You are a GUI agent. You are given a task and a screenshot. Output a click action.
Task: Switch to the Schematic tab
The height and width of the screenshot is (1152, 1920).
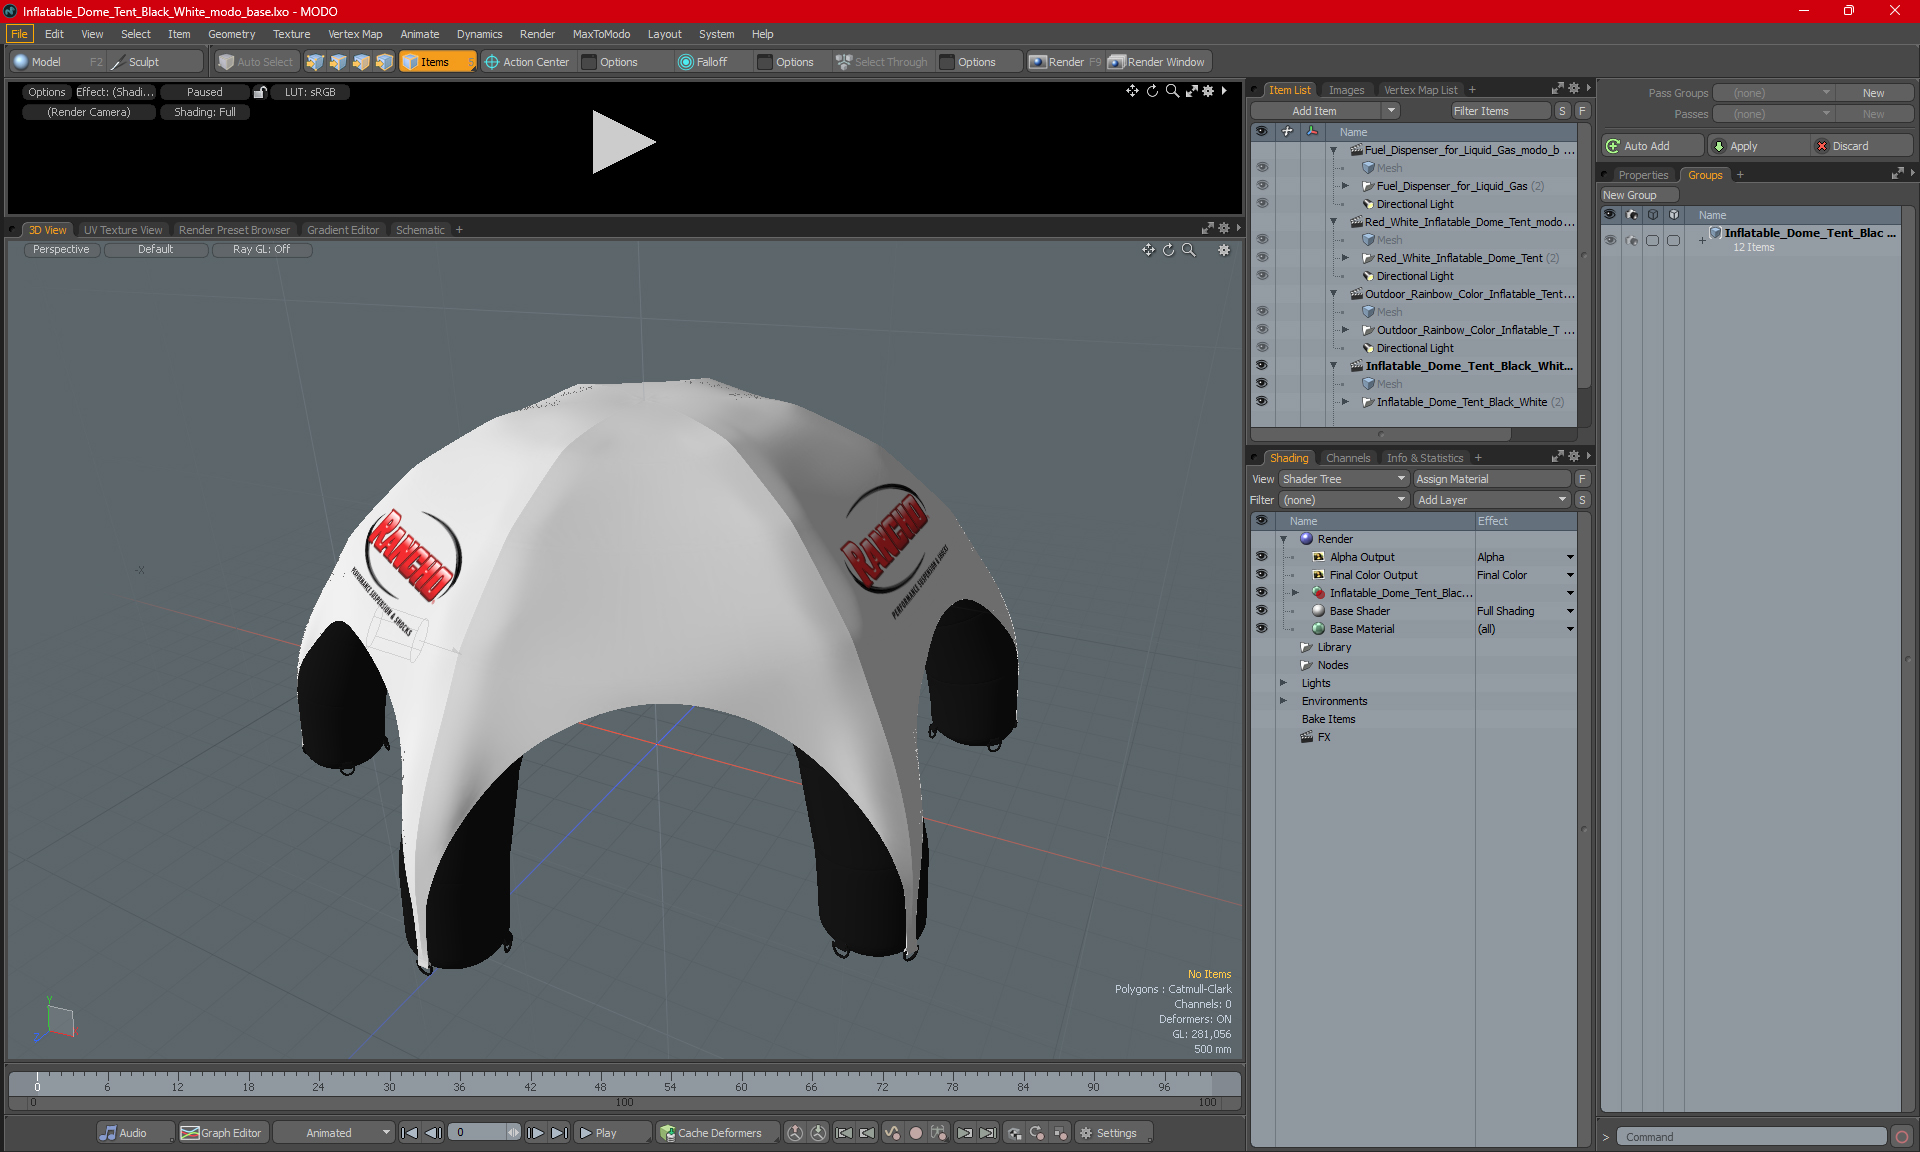point(420,230)
